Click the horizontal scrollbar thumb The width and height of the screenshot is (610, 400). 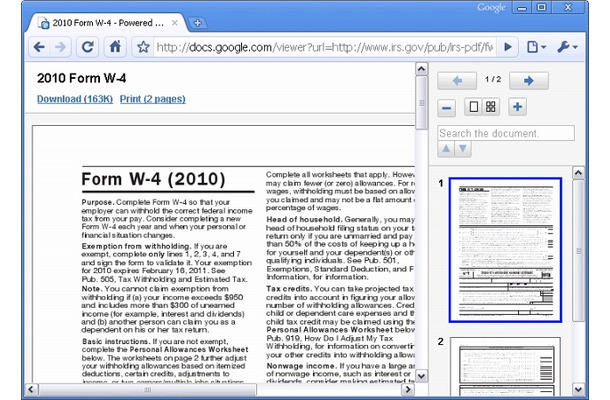point(147,389)
